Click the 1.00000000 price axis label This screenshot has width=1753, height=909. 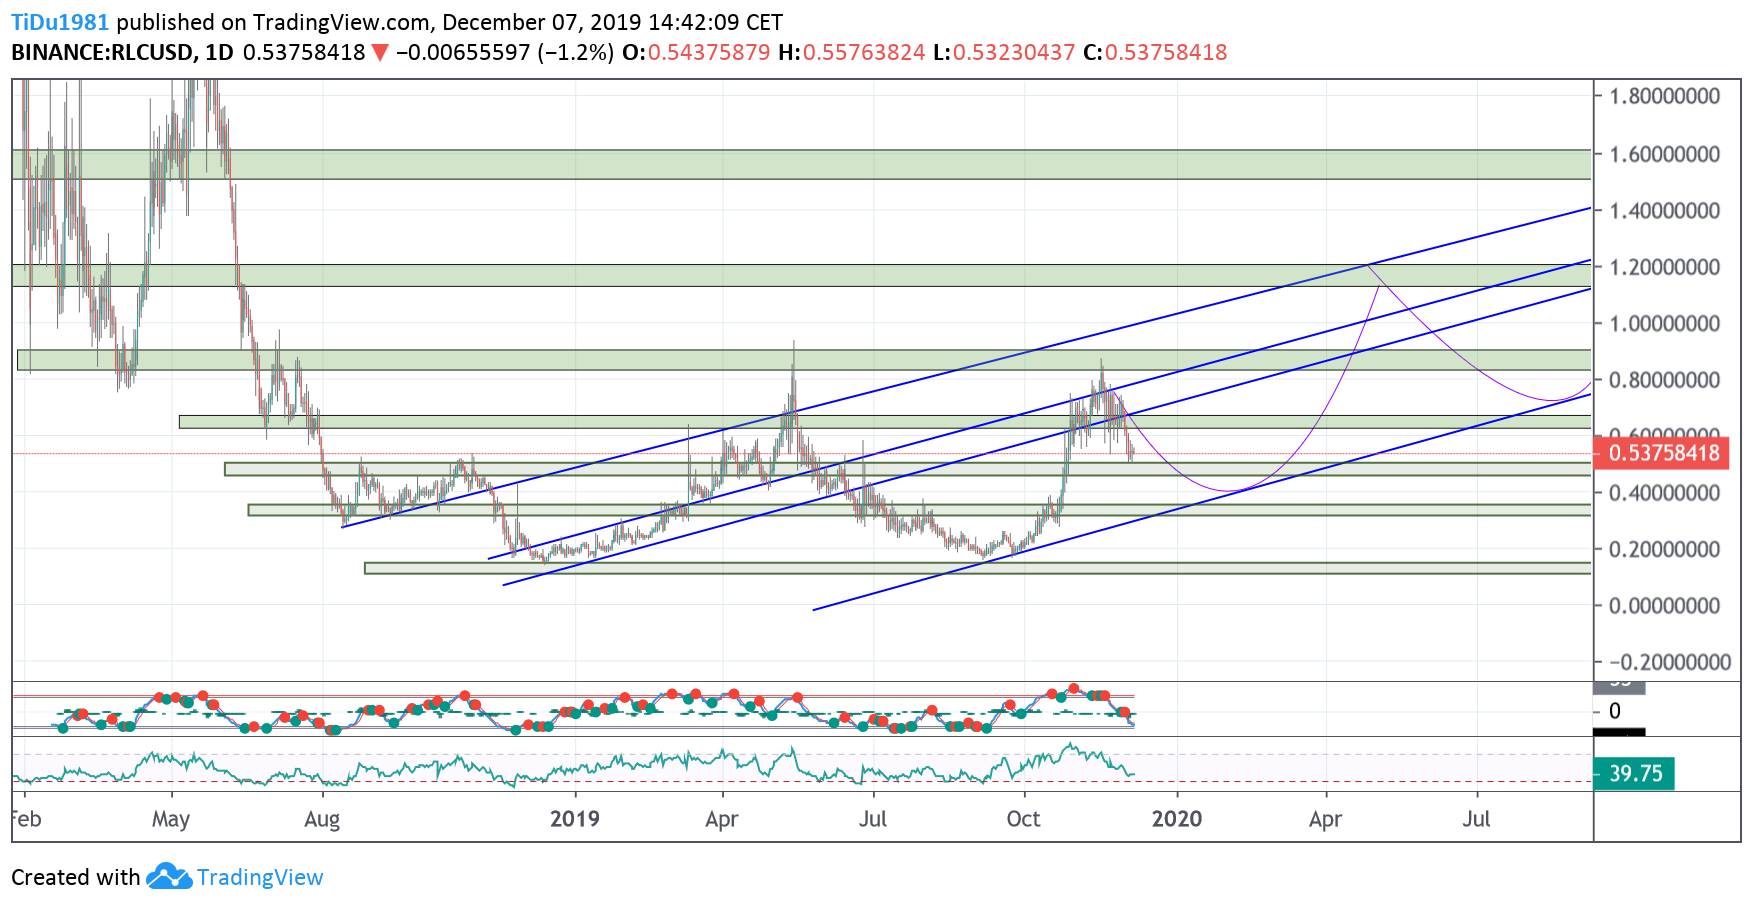(1664, 323)
